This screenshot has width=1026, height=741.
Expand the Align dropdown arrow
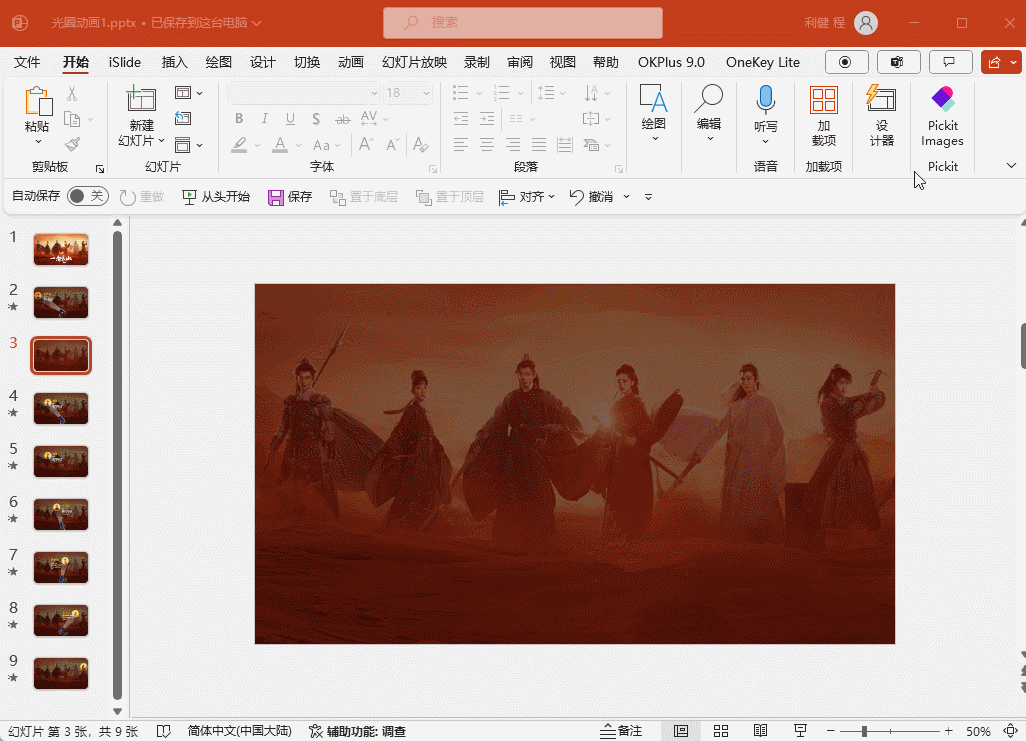(x=552, y=197)
